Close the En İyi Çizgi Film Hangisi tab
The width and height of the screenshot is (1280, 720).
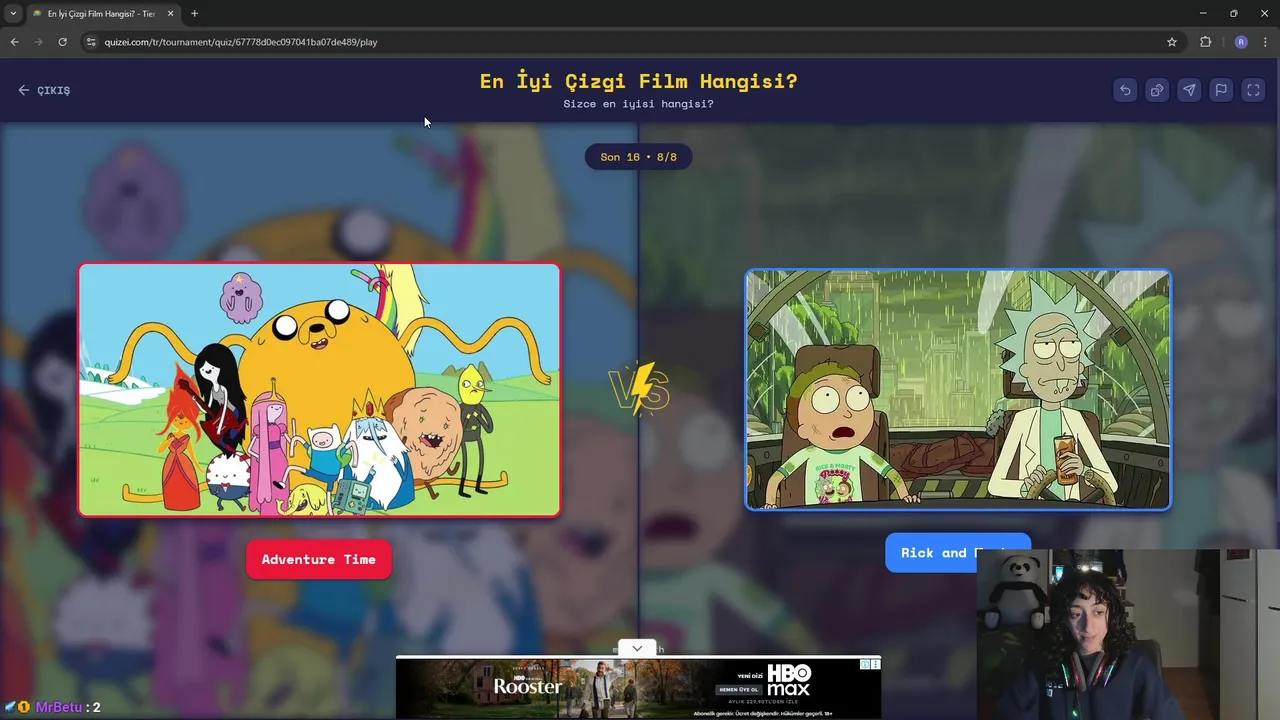170,14
